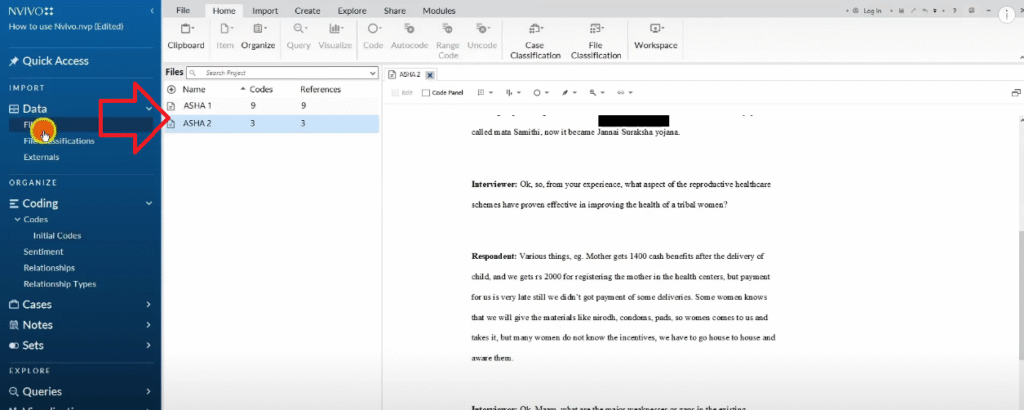Image resolution: width=1024 pixels, height=410 pixels.
Task: Close the ASHA 2 document tab
Action: (430, 75)
